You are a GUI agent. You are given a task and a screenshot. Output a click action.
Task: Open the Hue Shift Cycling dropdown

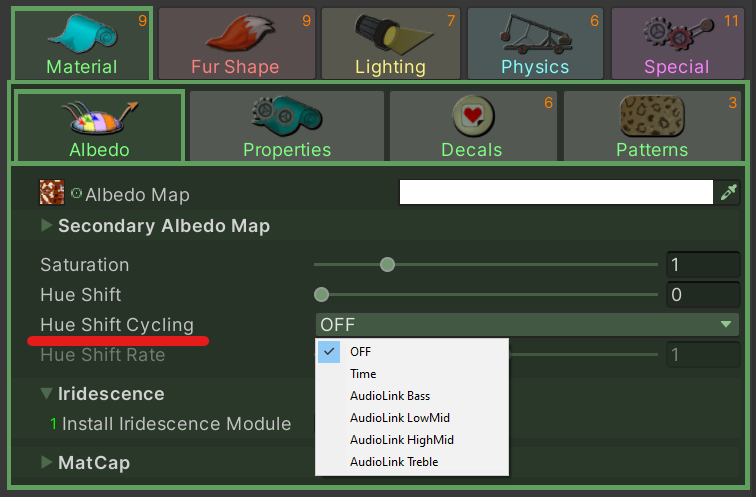coord(527,324)
